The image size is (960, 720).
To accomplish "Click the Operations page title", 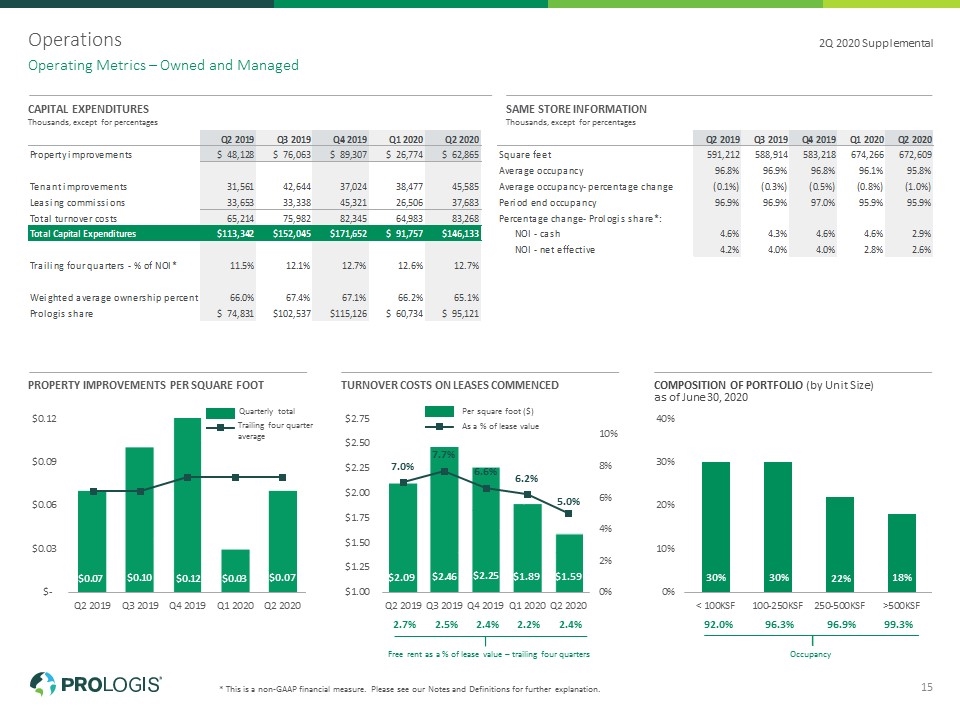I will pyautogui.click(x=75, y=40).
